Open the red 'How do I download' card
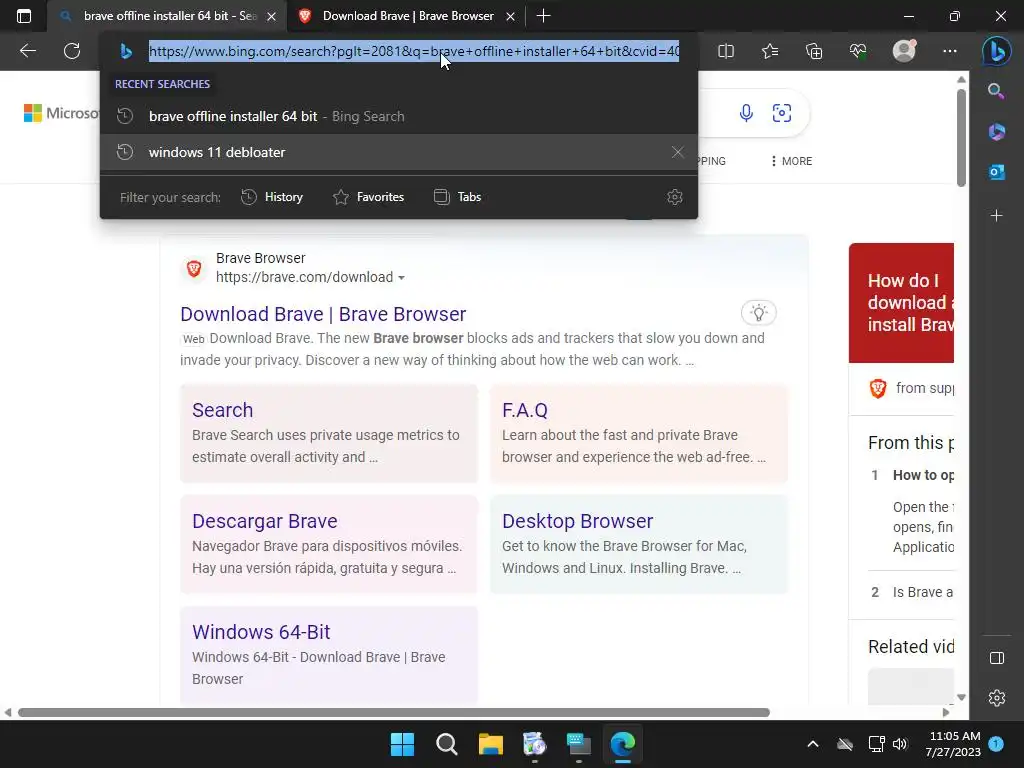This screenshot has height=768, width=1024. click(x=901, y=303)
